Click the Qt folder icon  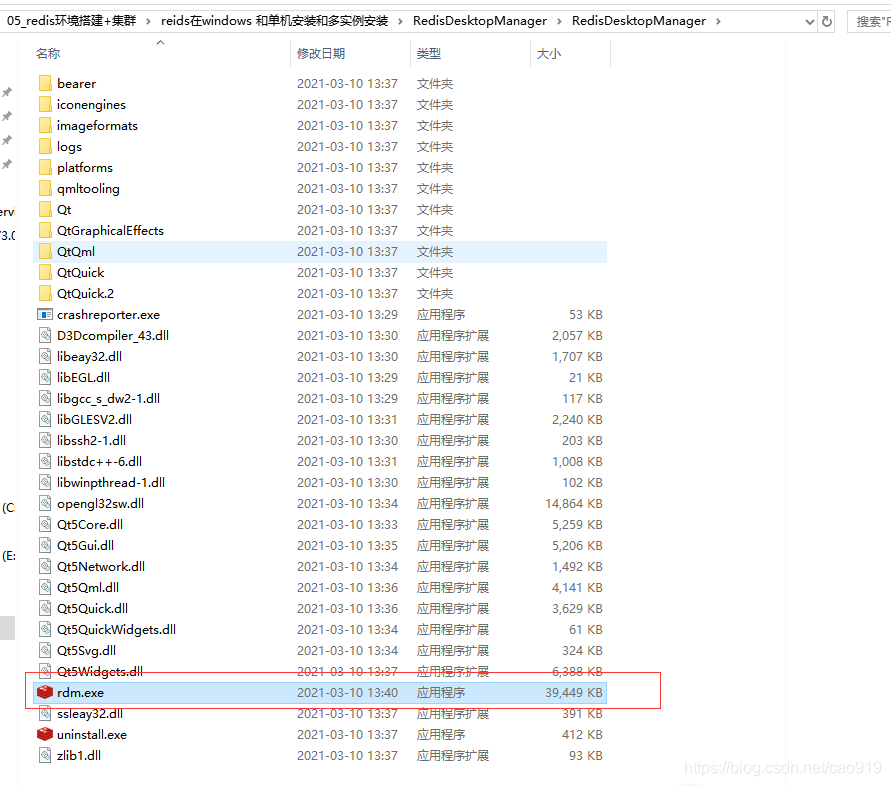pos(45,210)
